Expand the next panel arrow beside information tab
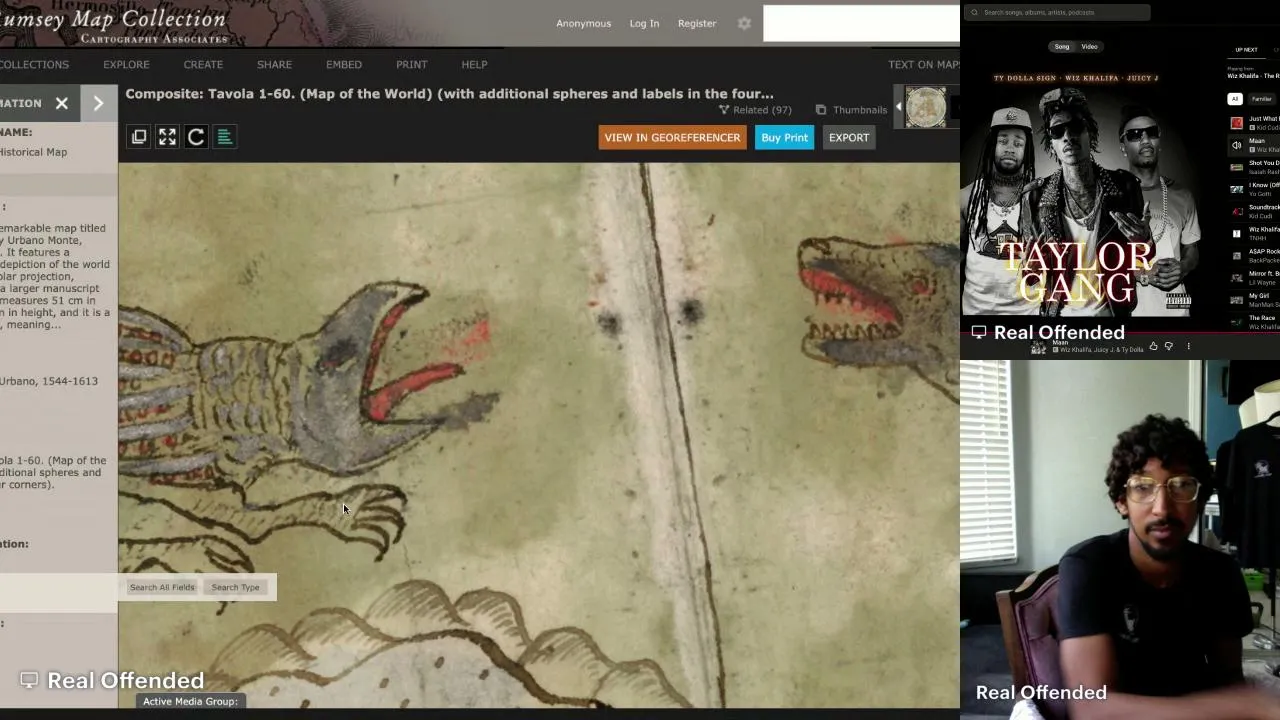 (98, 103)
